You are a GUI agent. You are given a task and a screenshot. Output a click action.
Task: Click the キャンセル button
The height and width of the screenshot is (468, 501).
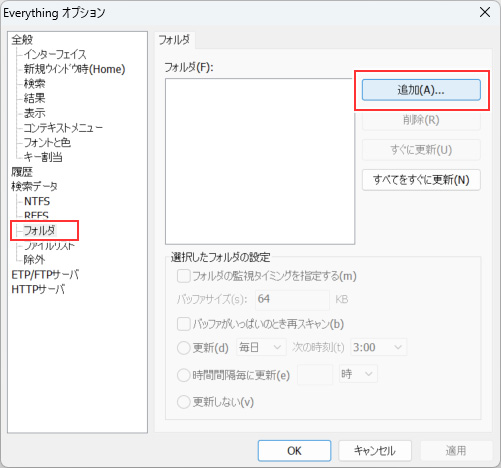(375, 451)
